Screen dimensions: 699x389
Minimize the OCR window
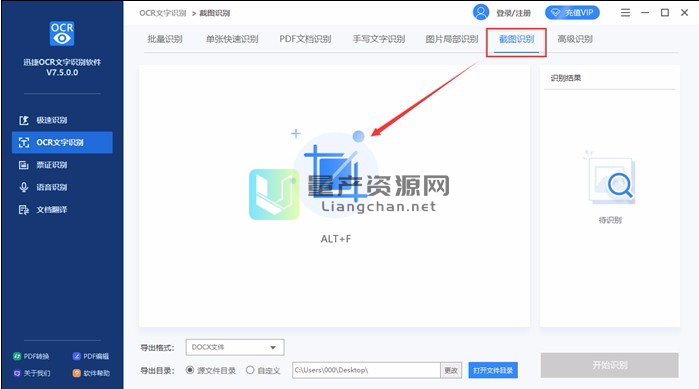coord(645,13)
